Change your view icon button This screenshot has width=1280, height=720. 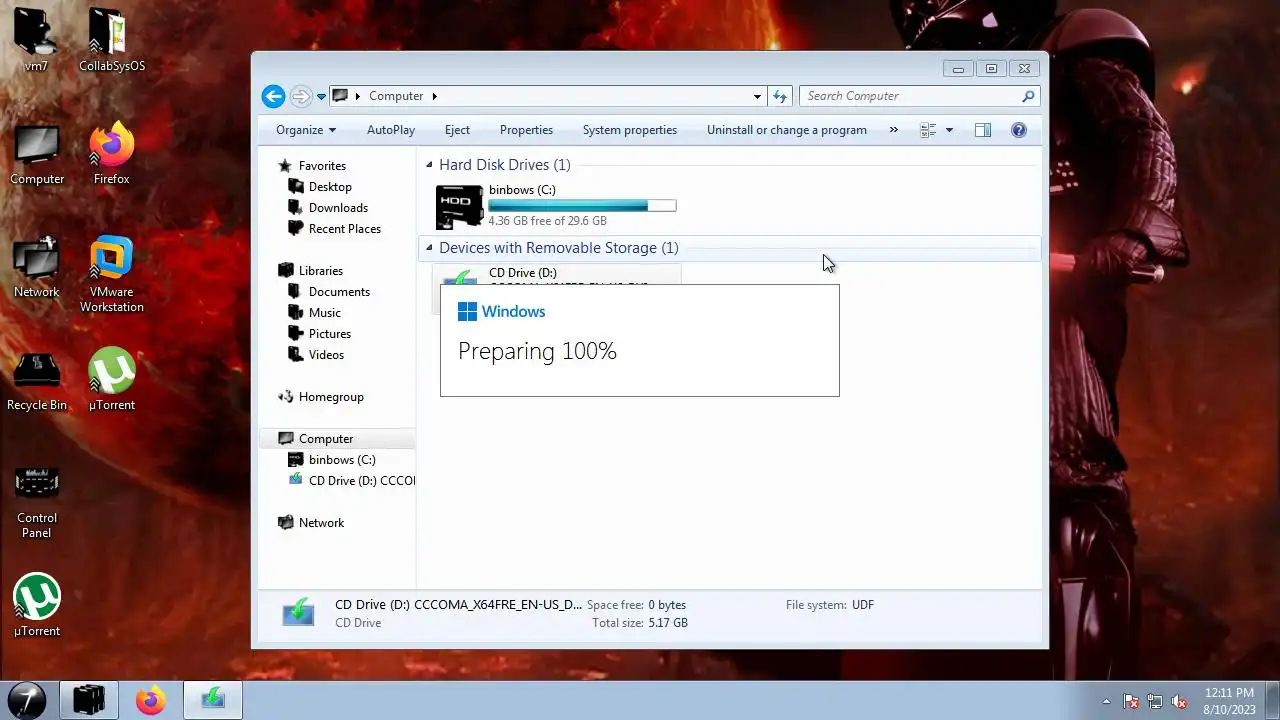(x=928, y=130)
